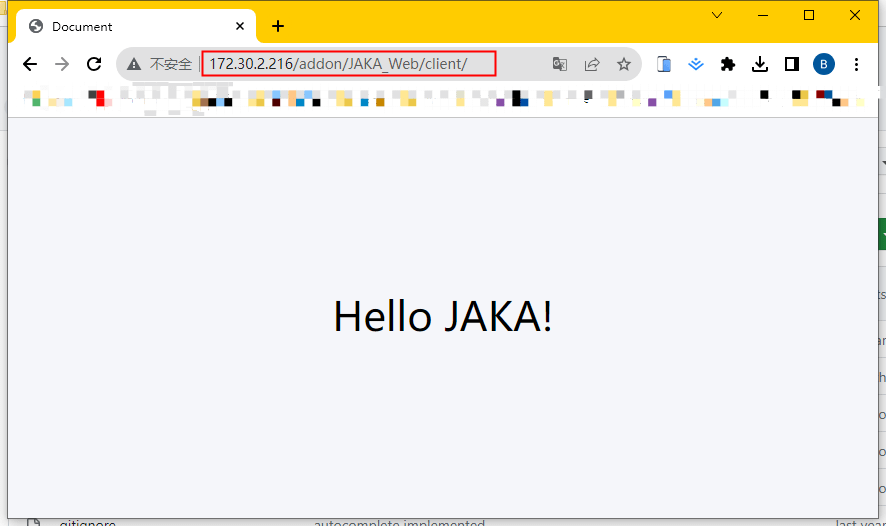Viewport: 886px width, 526px height.
Task: Open the Google Translate page icon
Action: (x=560, y=64)
